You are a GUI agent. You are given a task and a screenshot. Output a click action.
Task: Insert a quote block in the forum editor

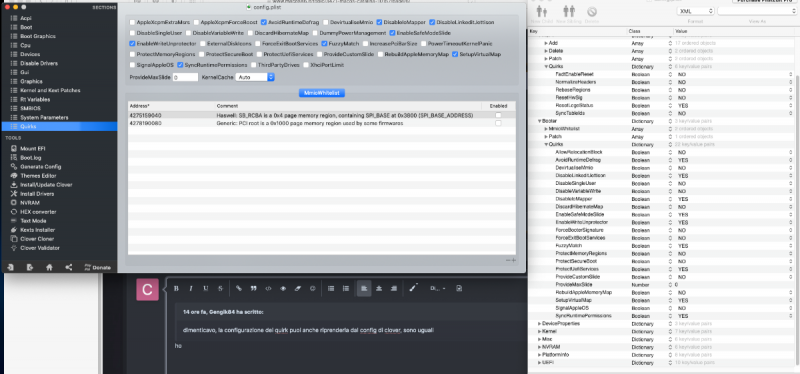[x=254, y=288]
